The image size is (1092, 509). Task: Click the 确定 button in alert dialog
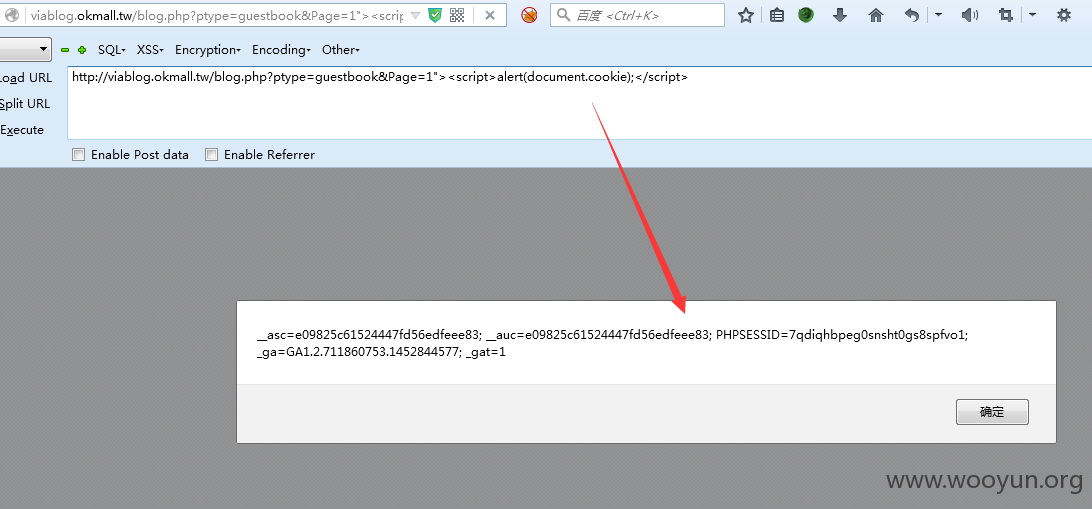(x=992, y=412)
